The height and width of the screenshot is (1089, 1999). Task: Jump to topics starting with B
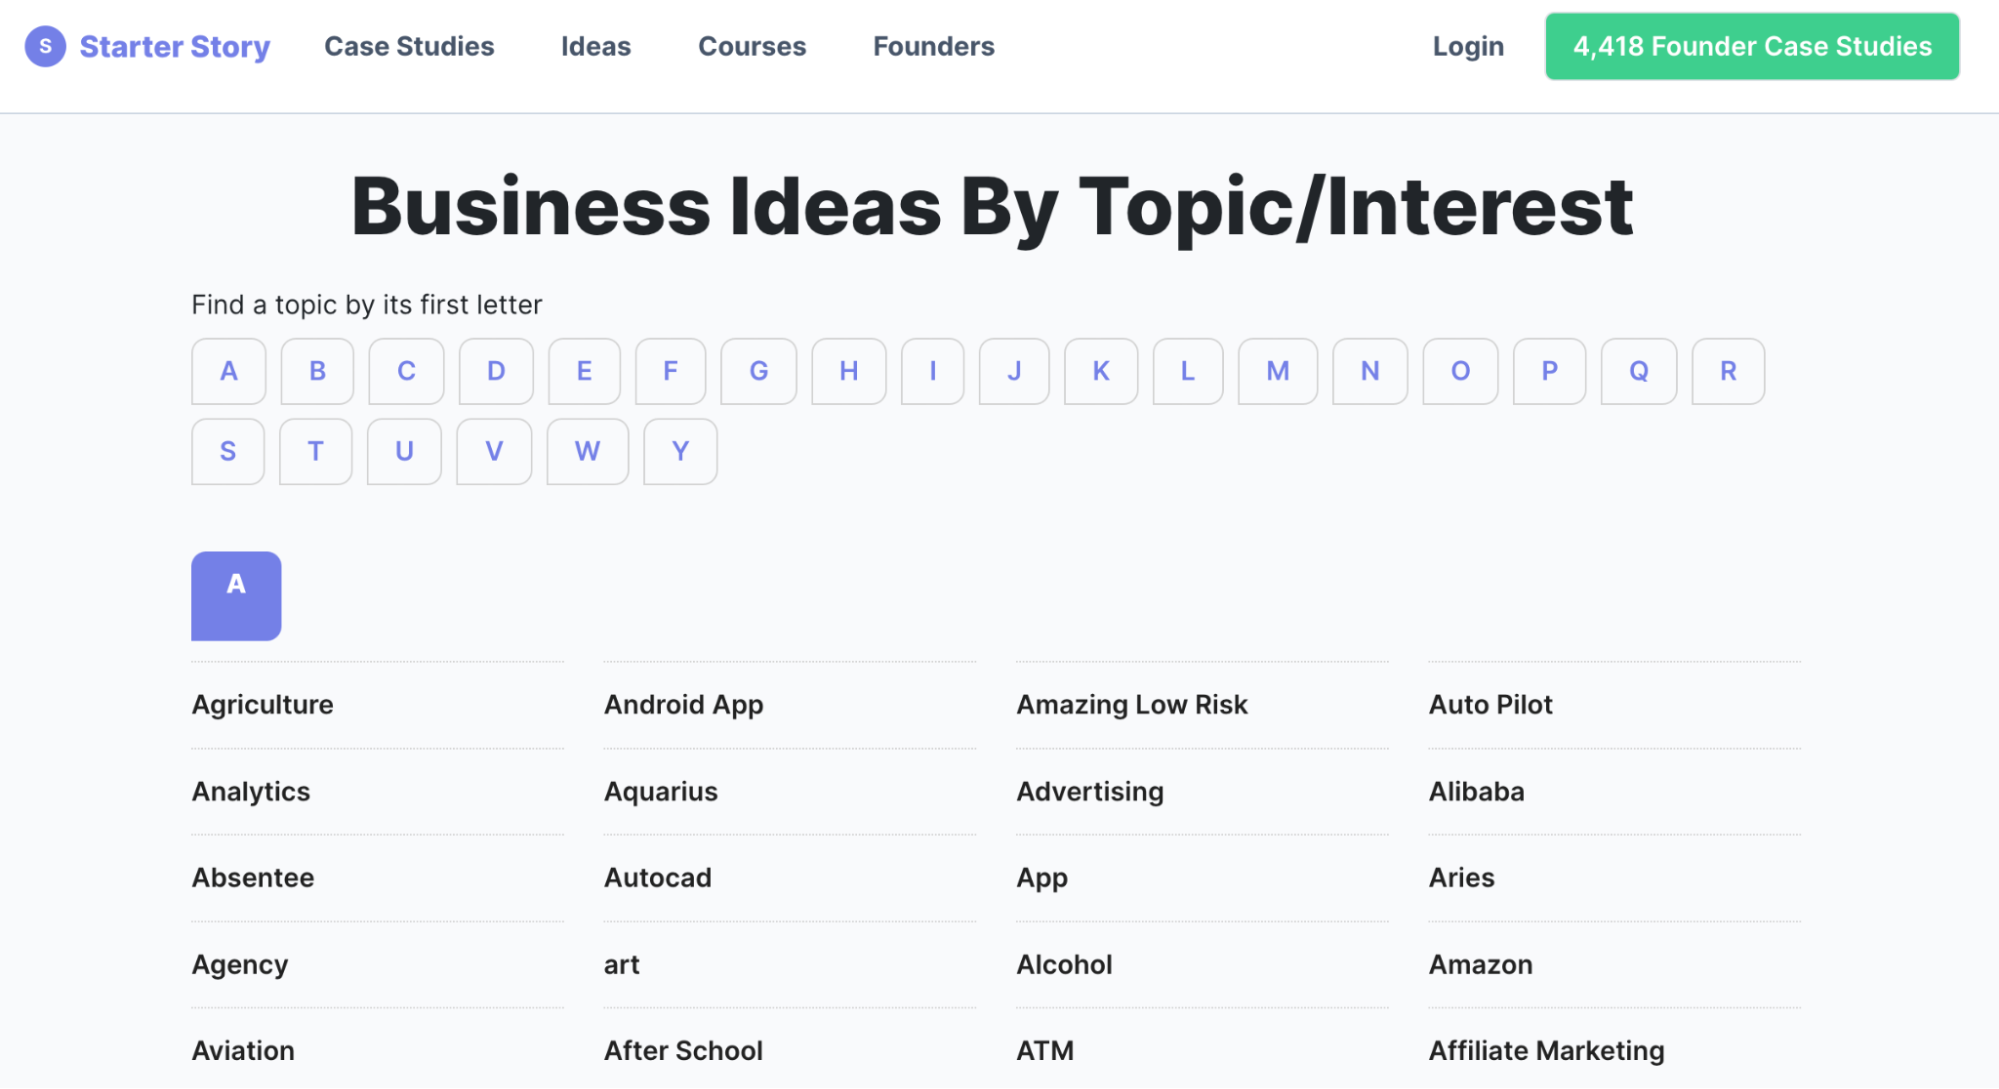(317, 371)
